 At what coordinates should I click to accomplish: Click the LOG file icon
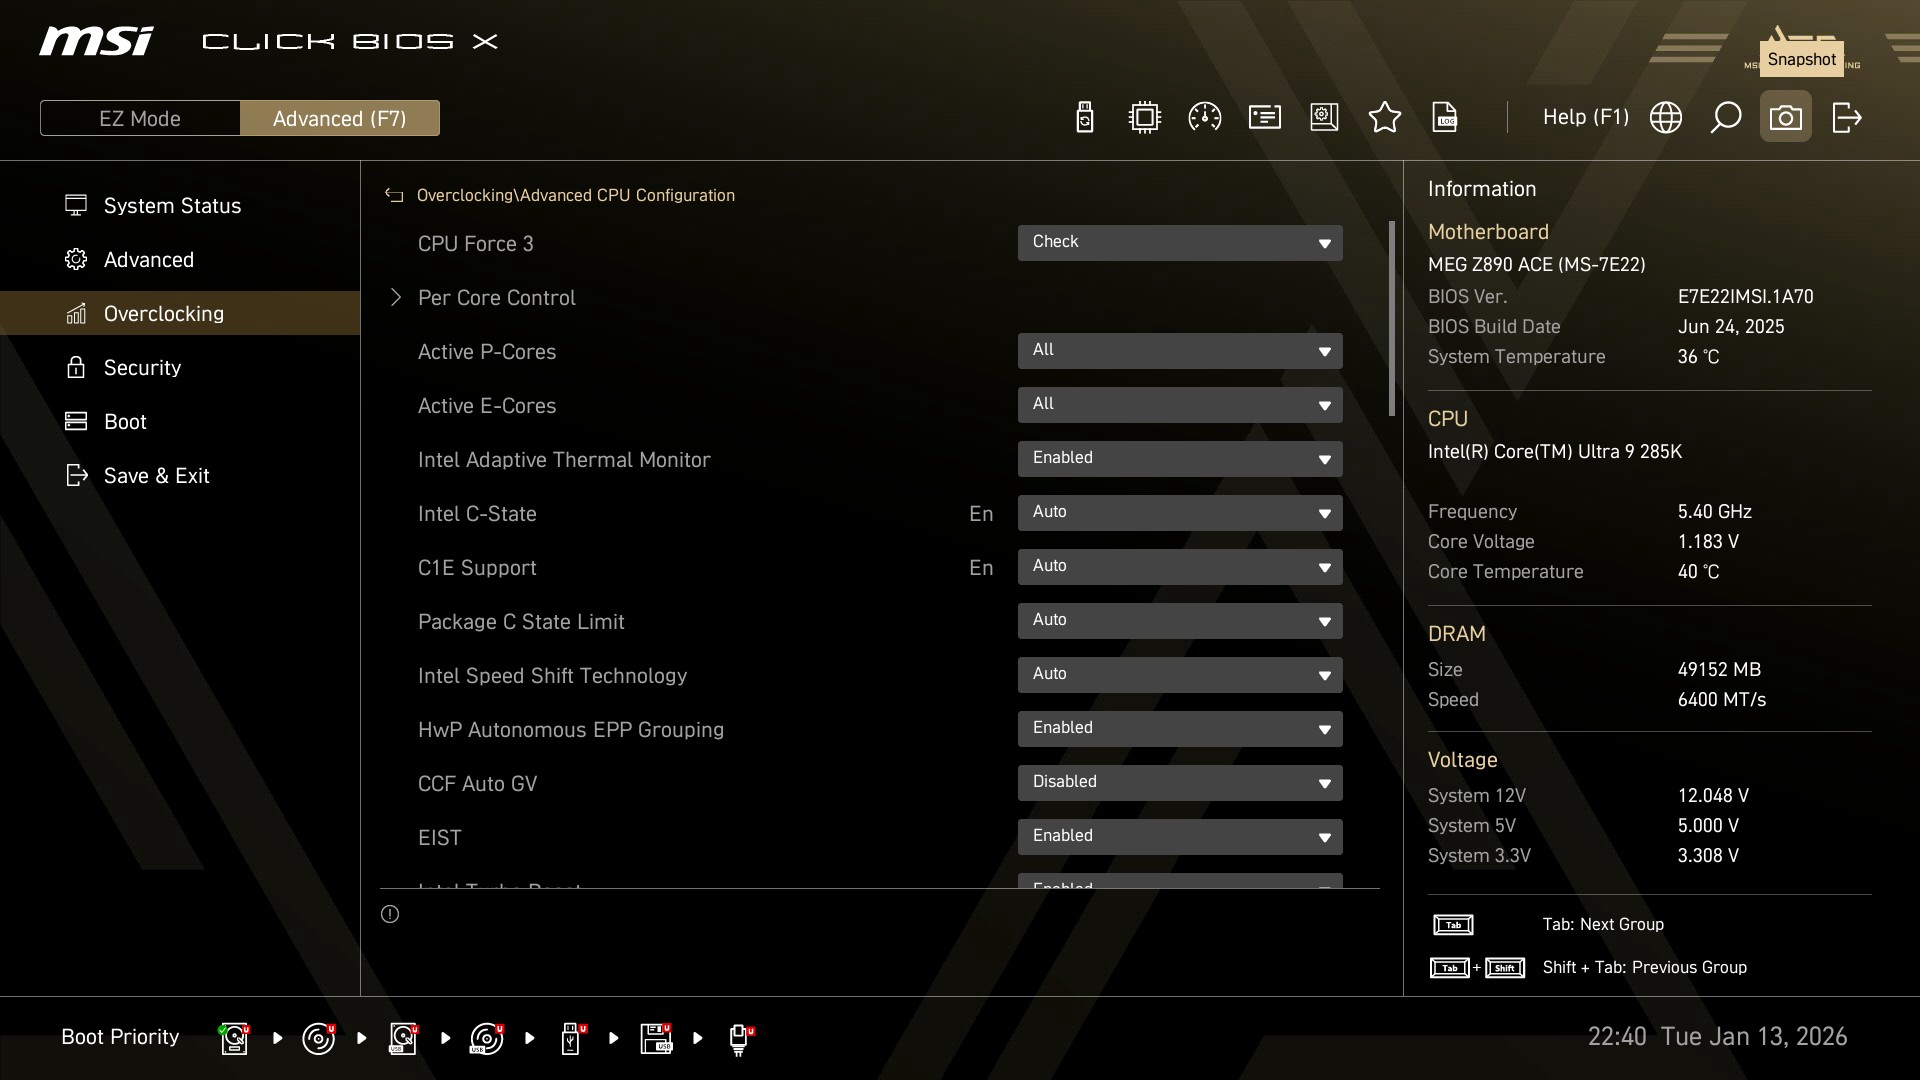pos(1445,118)
